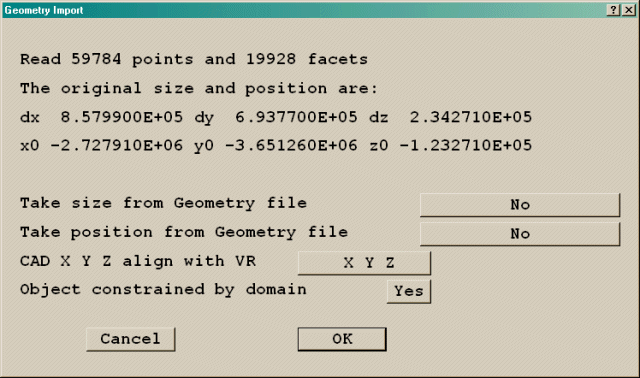Viewport: 640px width, 378px height.
Task: Select the x0 value -2.727910E+06
Action: pos(117,146)
